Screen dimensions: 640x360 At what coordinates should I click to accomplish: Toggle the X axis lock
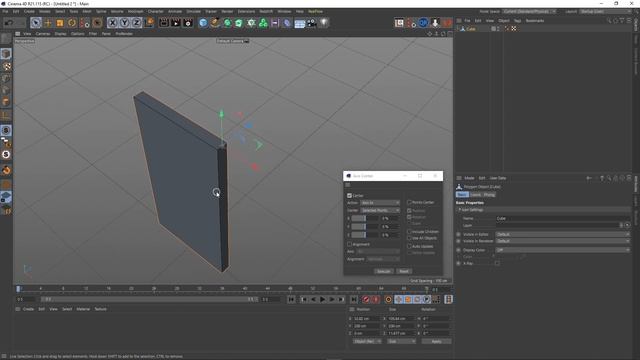[x=112, y=23]
